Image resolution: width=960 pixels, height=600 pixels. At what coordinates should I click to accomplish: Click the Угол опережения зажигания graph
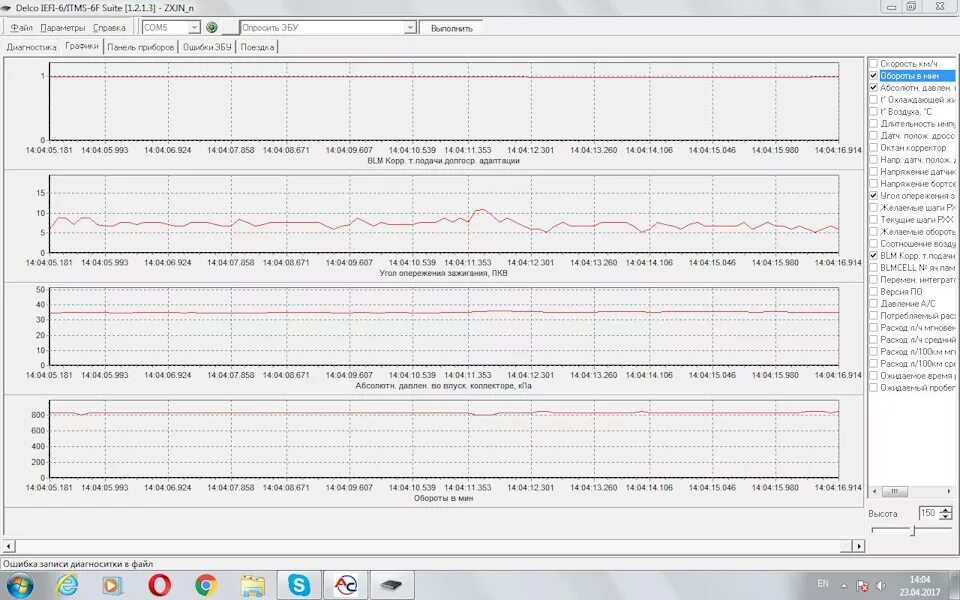click(x=444, y=214)
